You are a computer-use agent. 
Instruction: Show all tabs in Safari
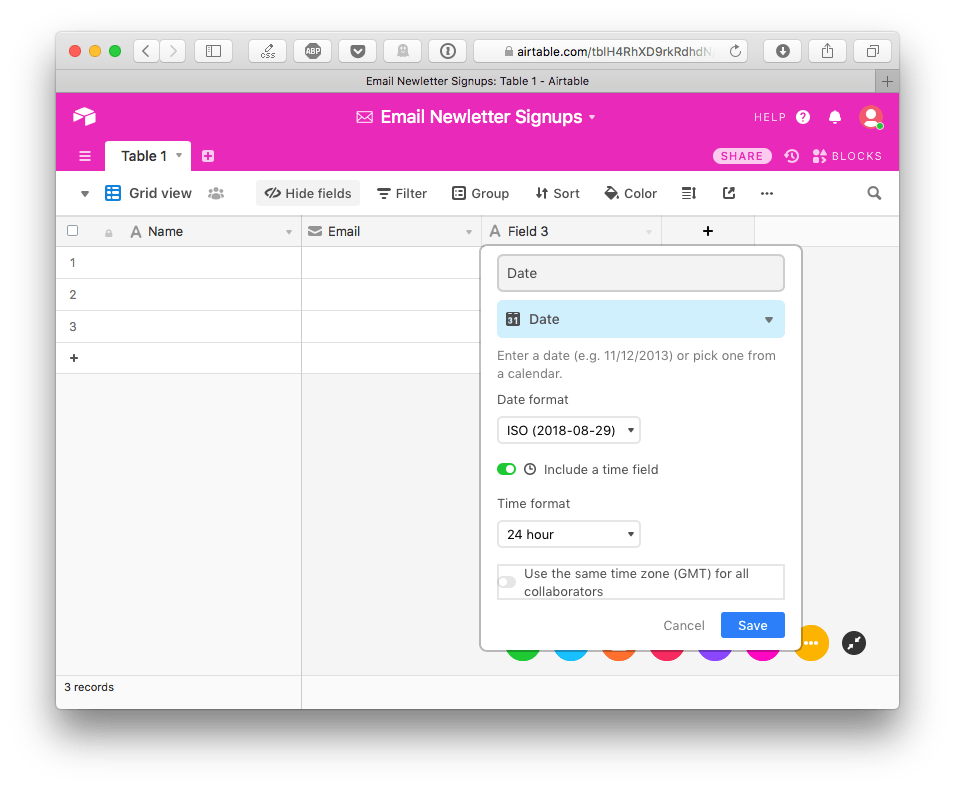(872, 51)
